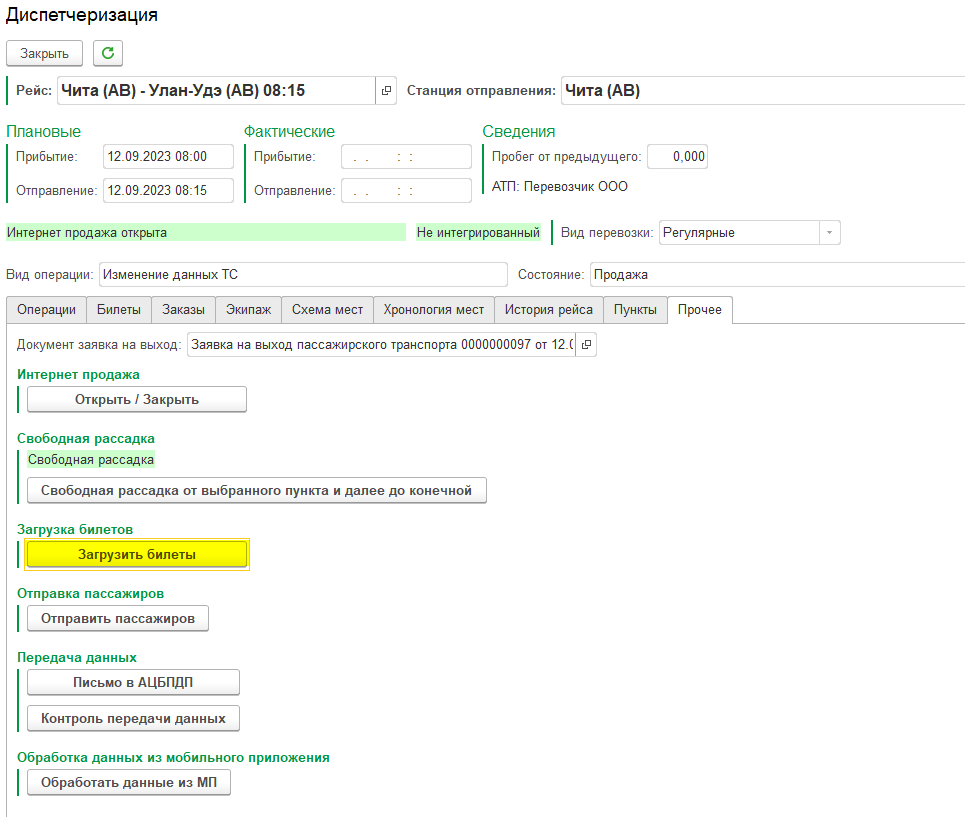965x817 pixels.
Task: Click the Открыть / Закрыть internet sale button
Action: tap(137, 399)
